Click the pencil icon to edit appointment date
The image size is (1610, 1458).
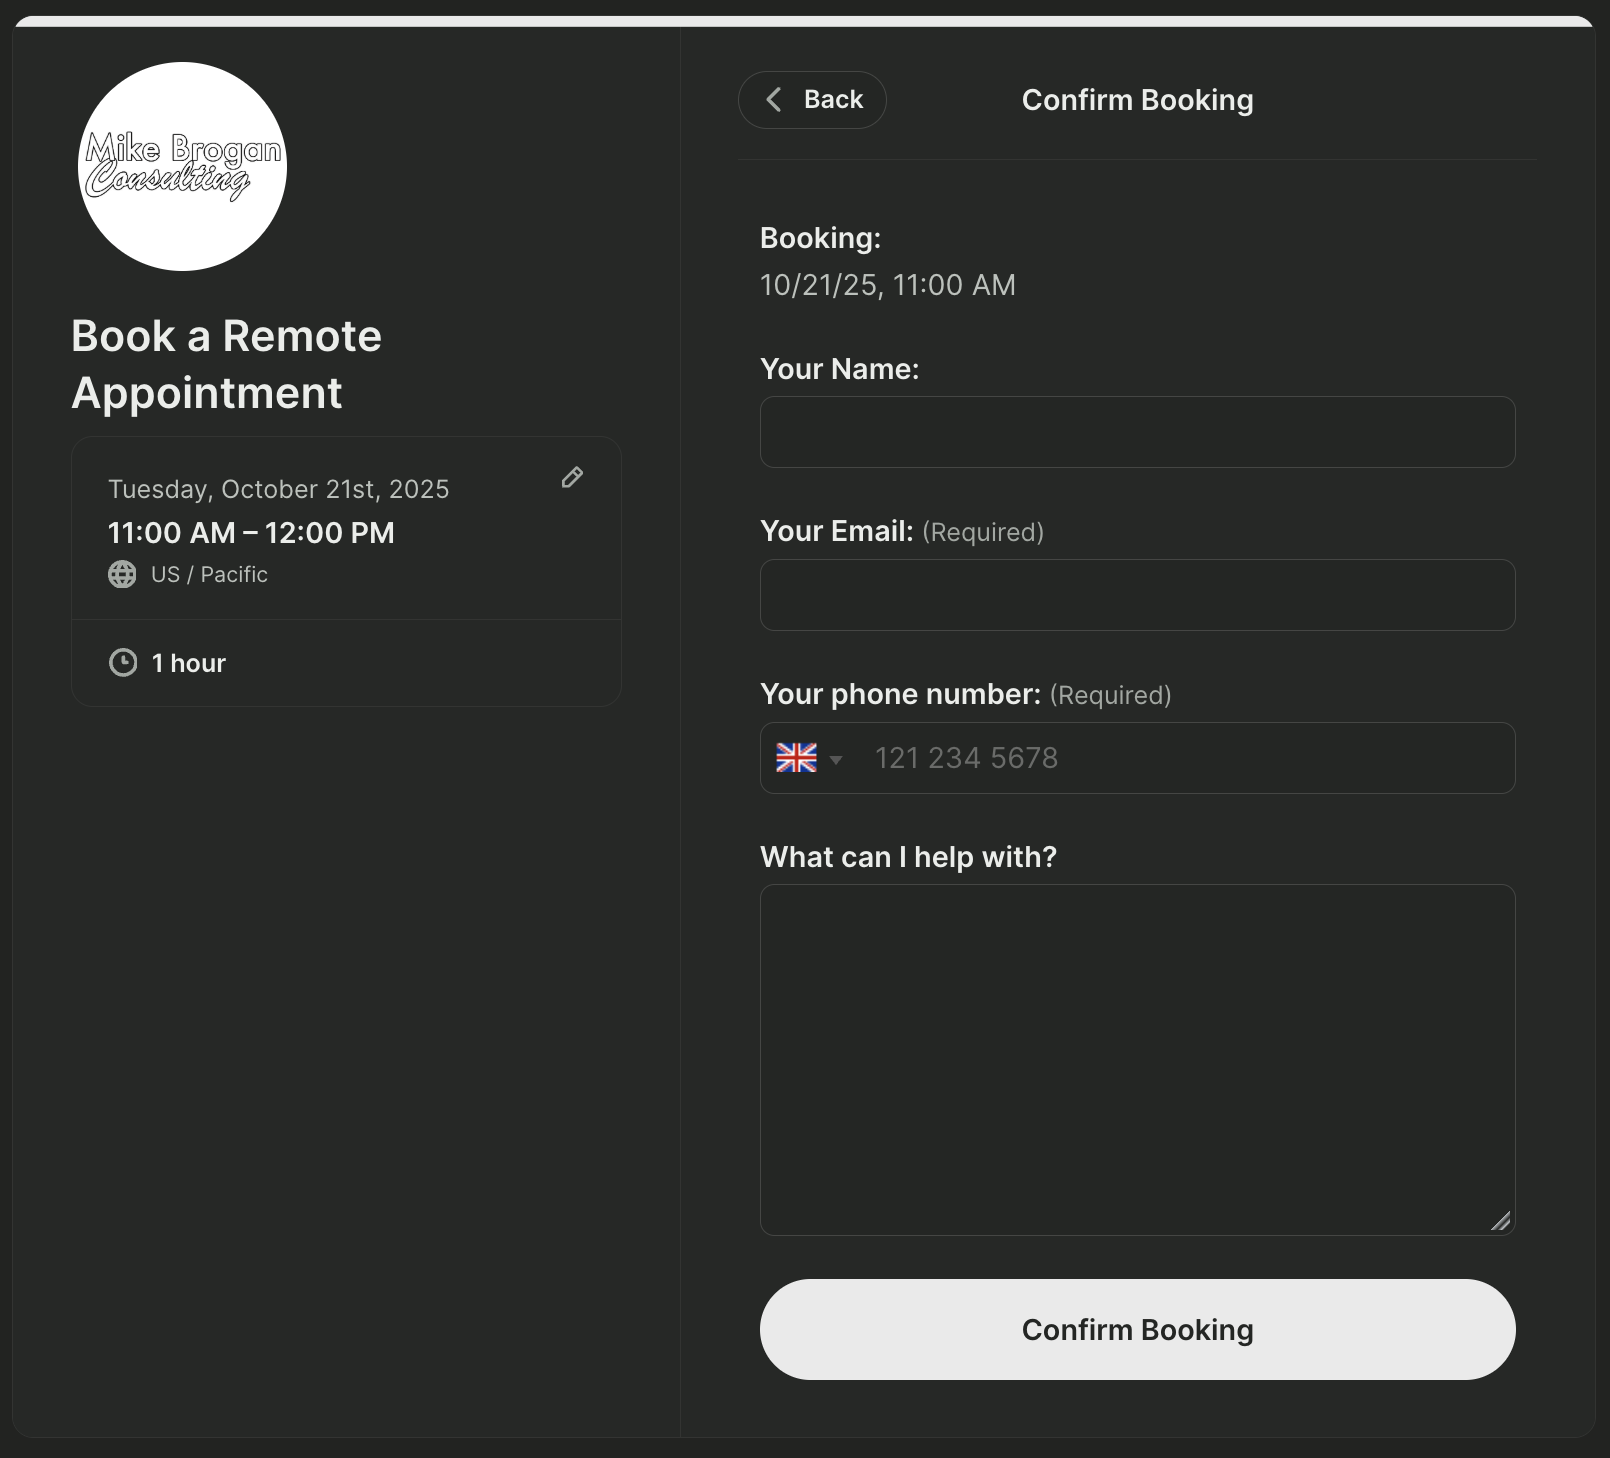(x=571, y=478)
